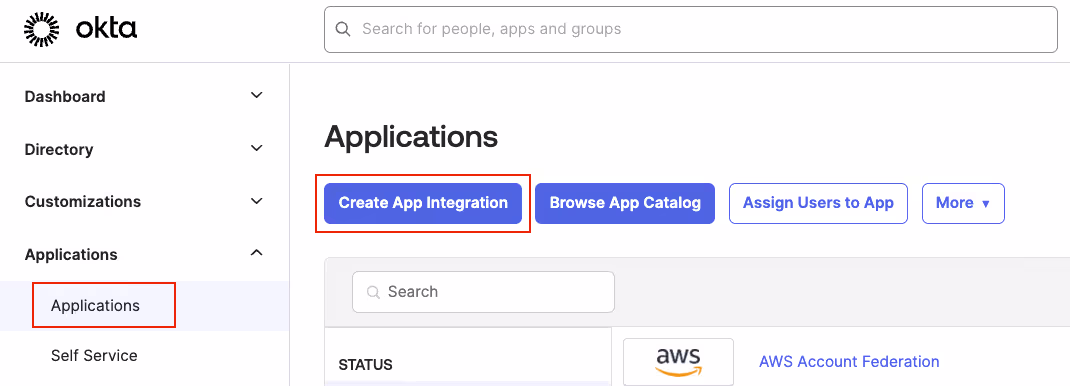The image size is (1070, 386).
Task: Click Assign Users to App button
Action: point(818,203)
